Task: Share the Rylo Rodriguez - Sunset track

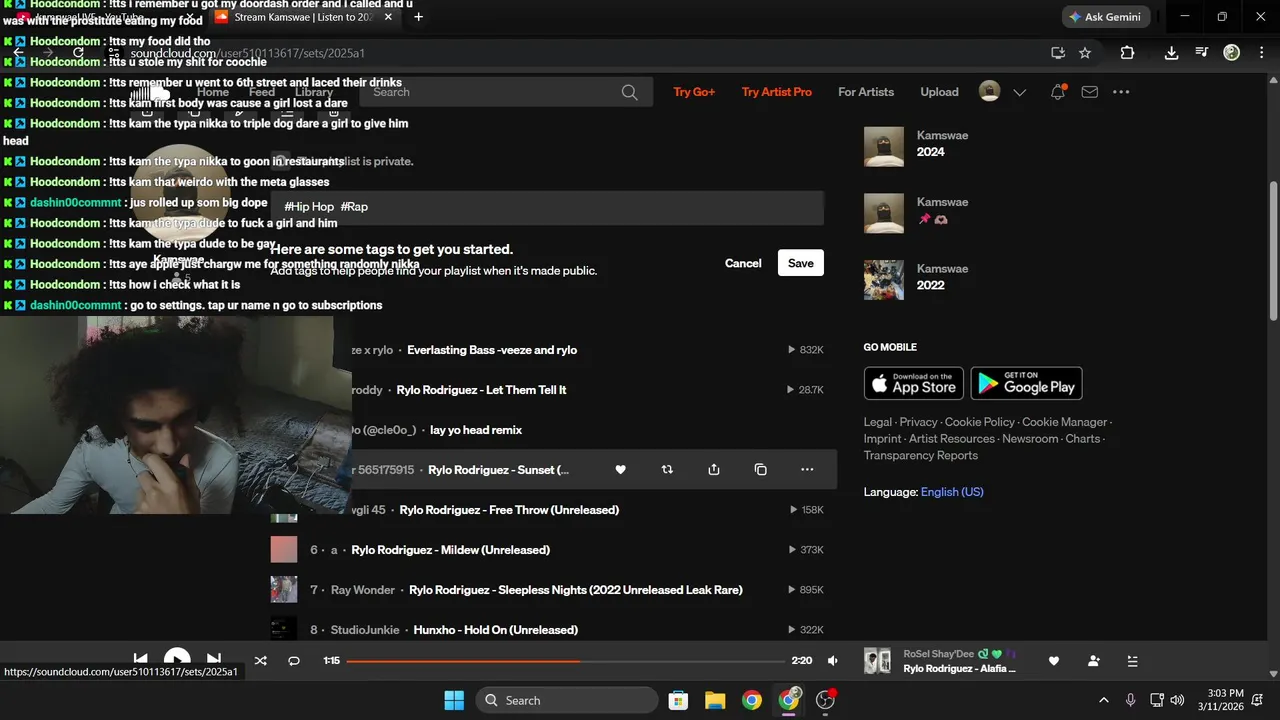Action: [x=714, y=470]
